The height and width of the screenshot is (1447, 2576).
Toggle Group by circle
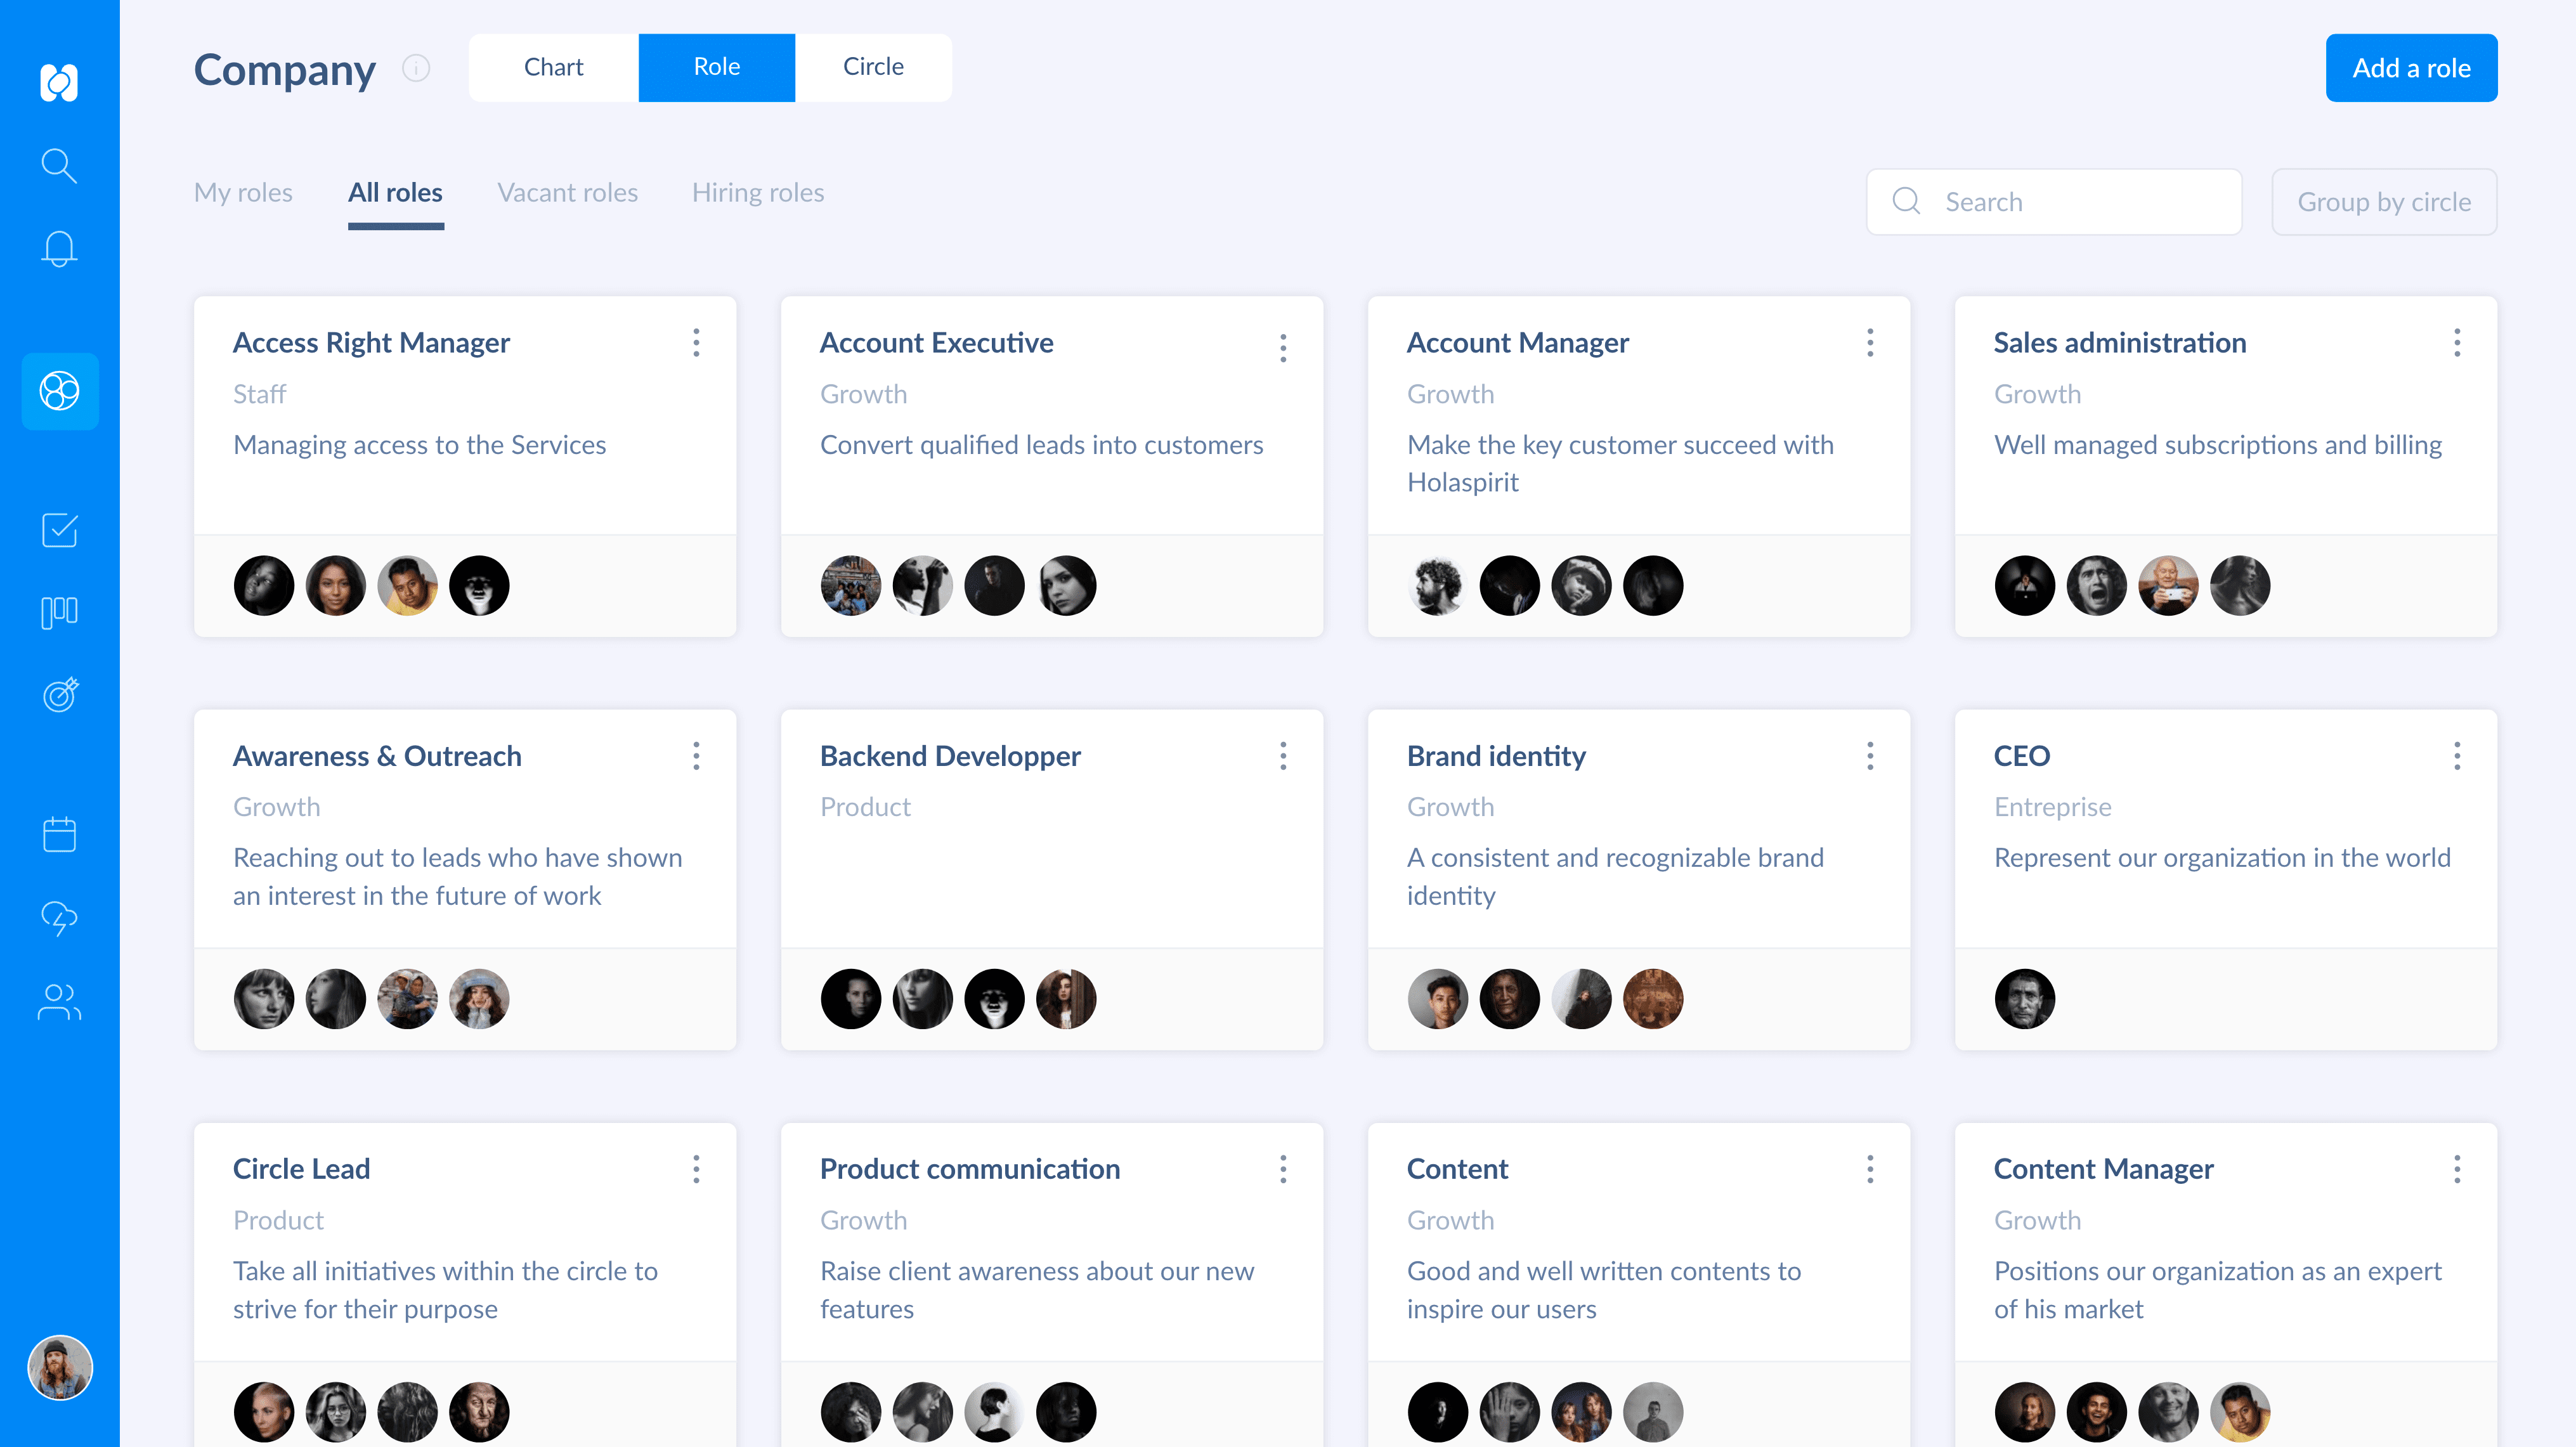(2384, 201)
